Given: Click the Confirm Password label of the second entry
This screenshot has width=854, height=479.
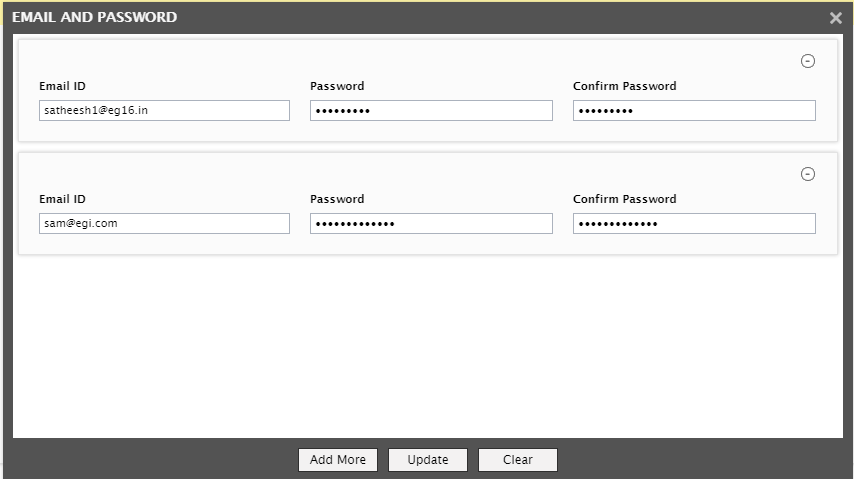Looking at the screenshot, I should pyautogui.click(x=625, y=199).
